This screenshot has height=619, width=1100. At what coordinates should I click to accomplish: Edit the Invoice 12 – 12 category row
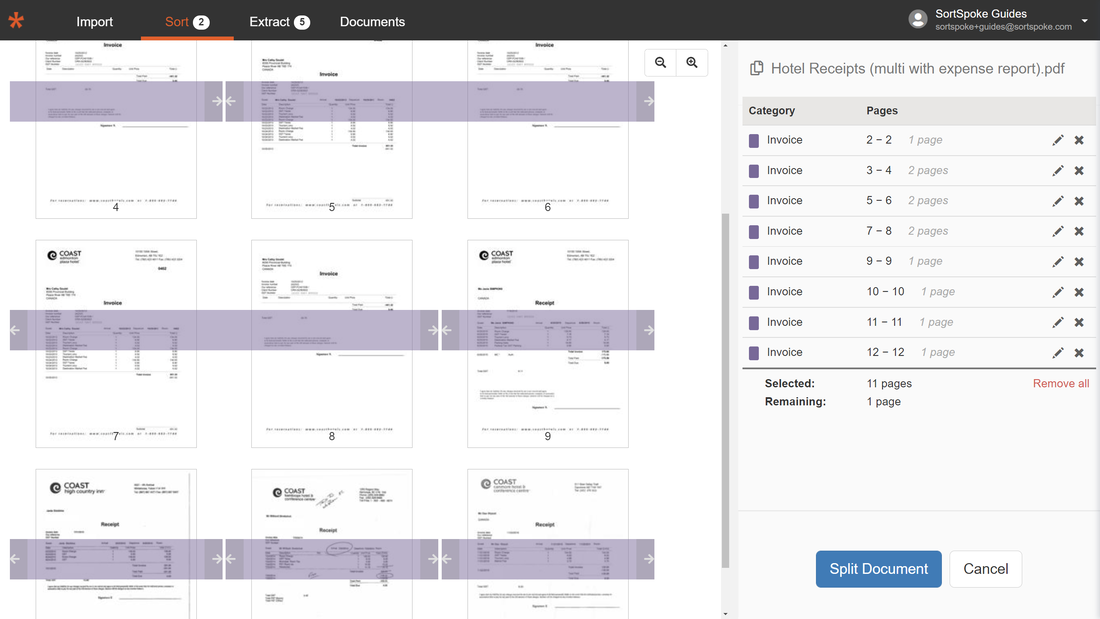tap(1057, 352)
